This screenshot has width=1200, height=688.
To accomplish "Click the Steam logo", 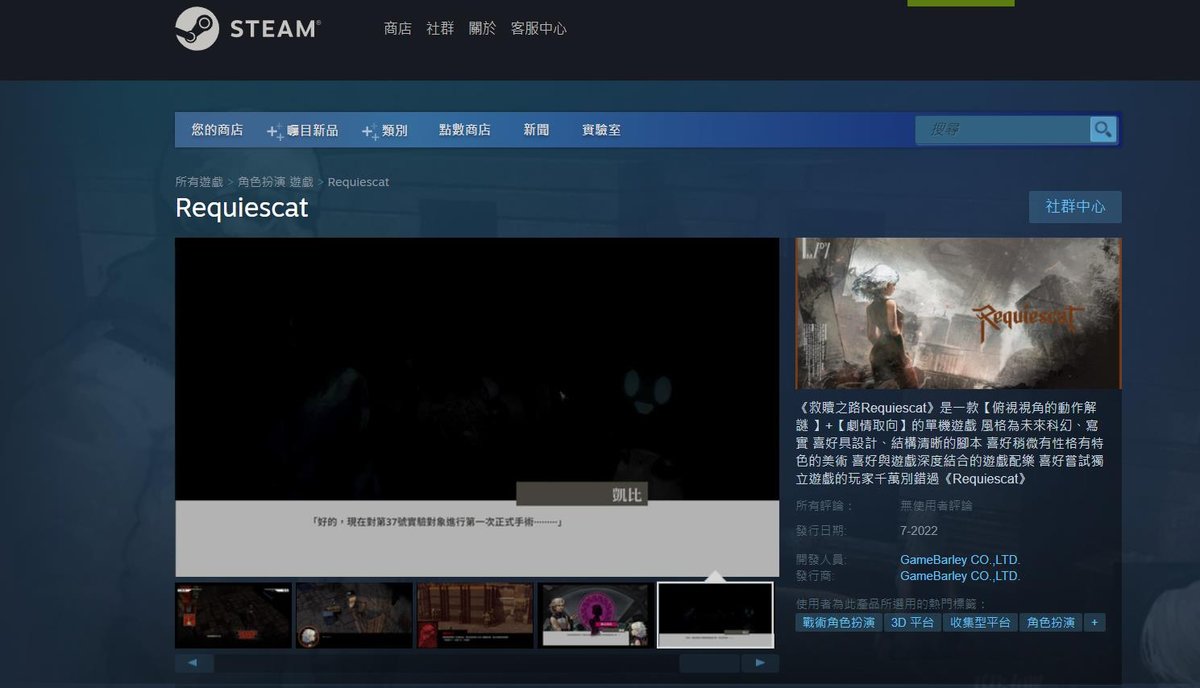I will coord(248,28).
